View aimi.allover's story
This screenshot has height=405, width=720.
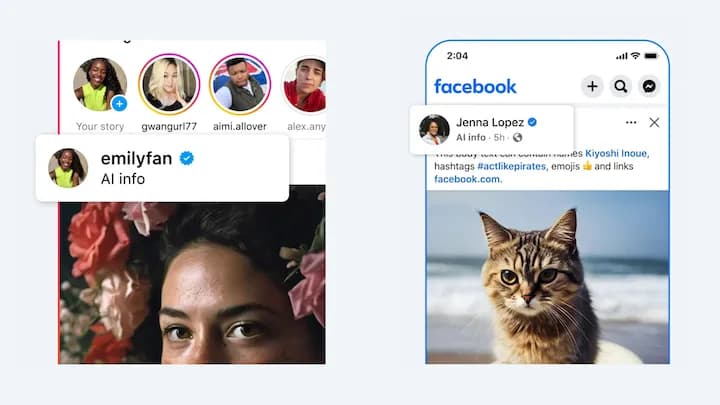[x=240, y=84]
